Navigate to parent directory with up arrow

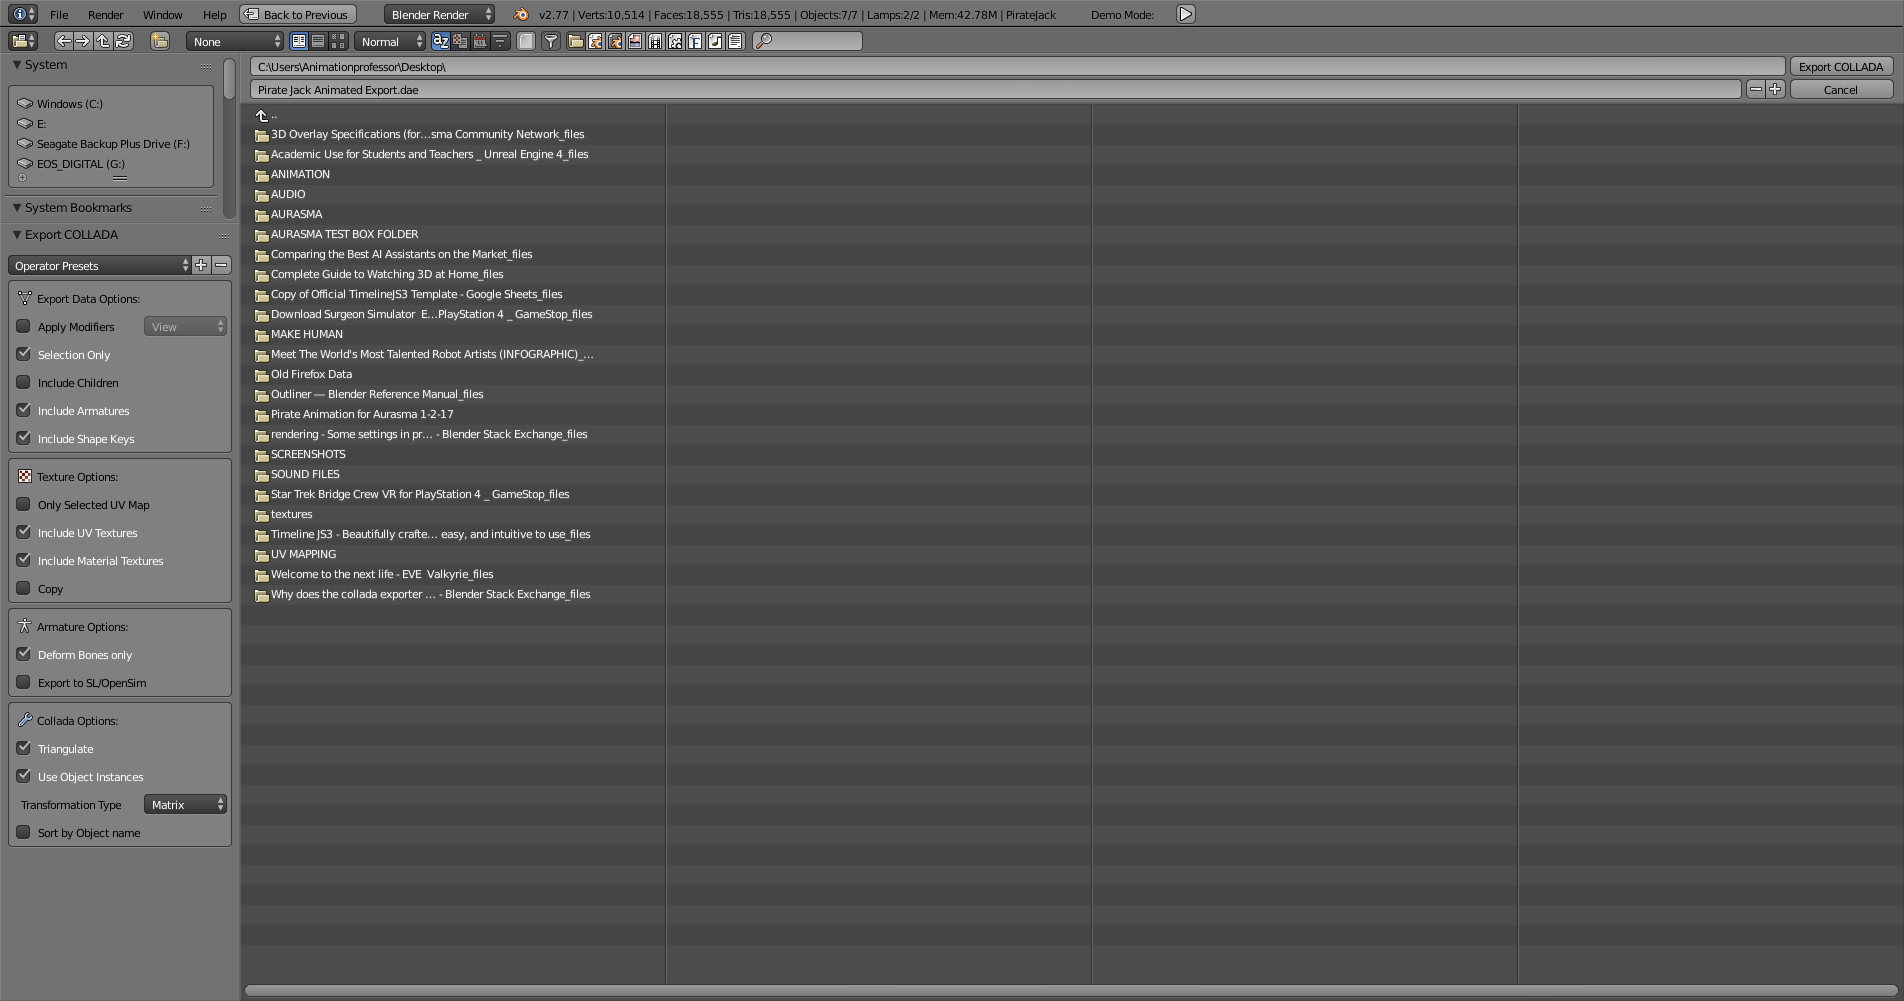click(102, 41)
